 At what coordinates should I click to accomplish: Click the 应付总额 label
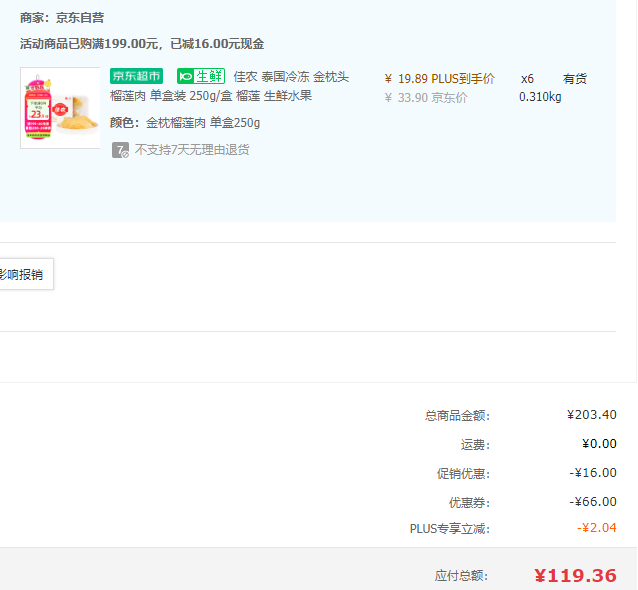461,576
